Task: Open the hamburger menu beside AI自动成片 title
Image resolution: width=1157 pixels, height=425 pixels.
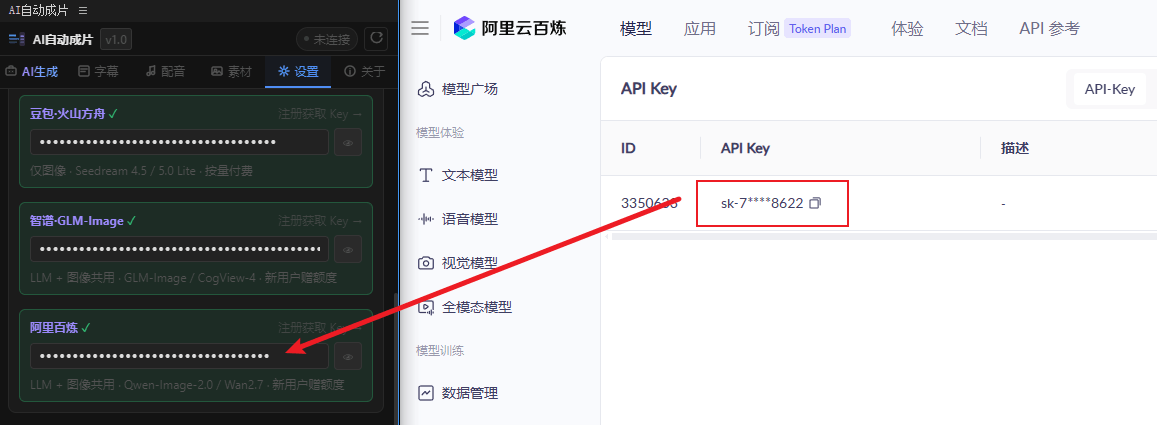Action: coord(83,10)
